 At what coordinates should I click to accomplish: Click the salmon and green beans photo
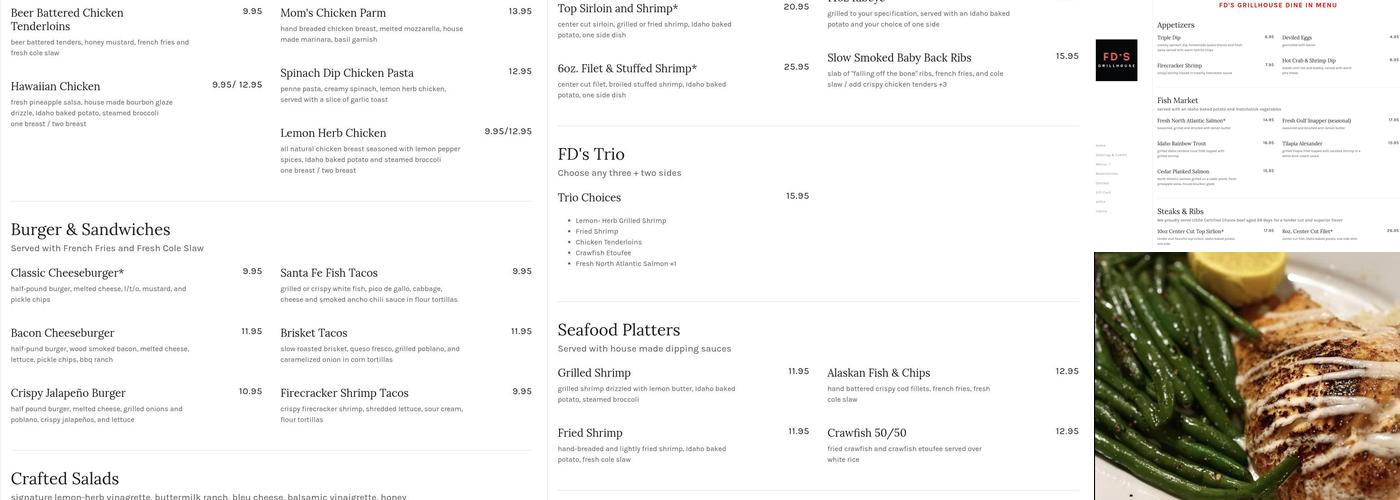click(1246, 376)
